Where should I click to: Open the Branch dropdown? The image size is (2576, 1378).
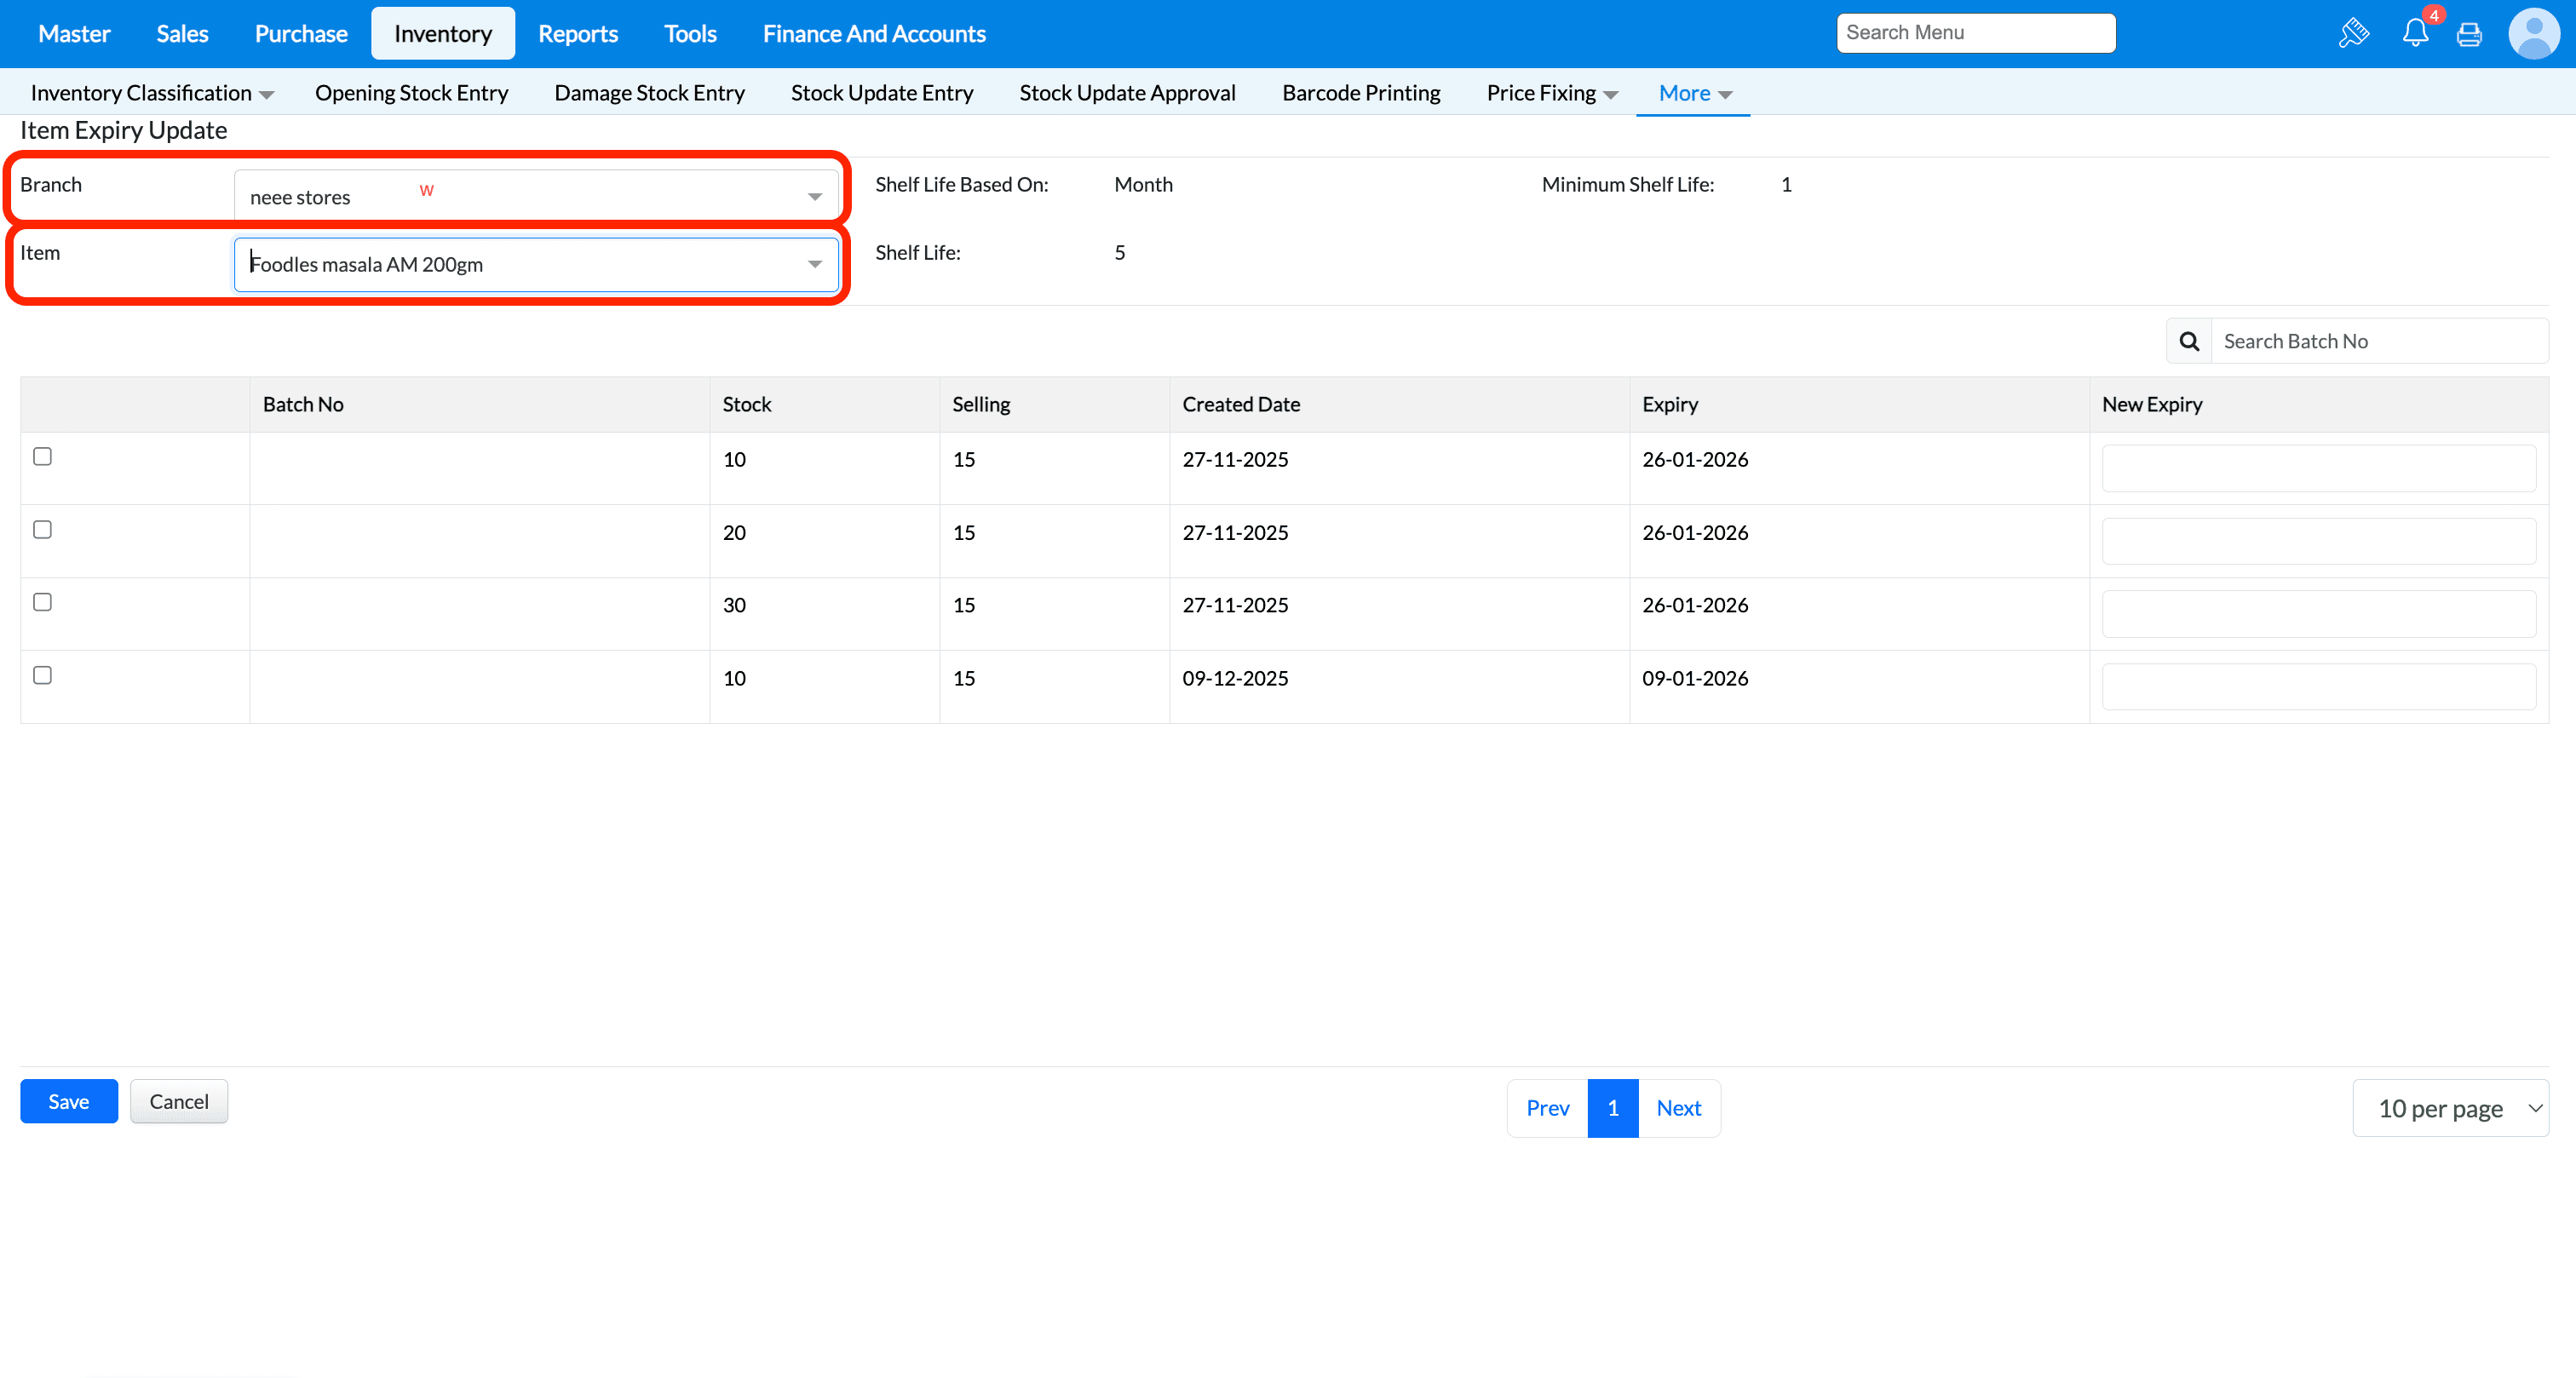coord(536,196)
